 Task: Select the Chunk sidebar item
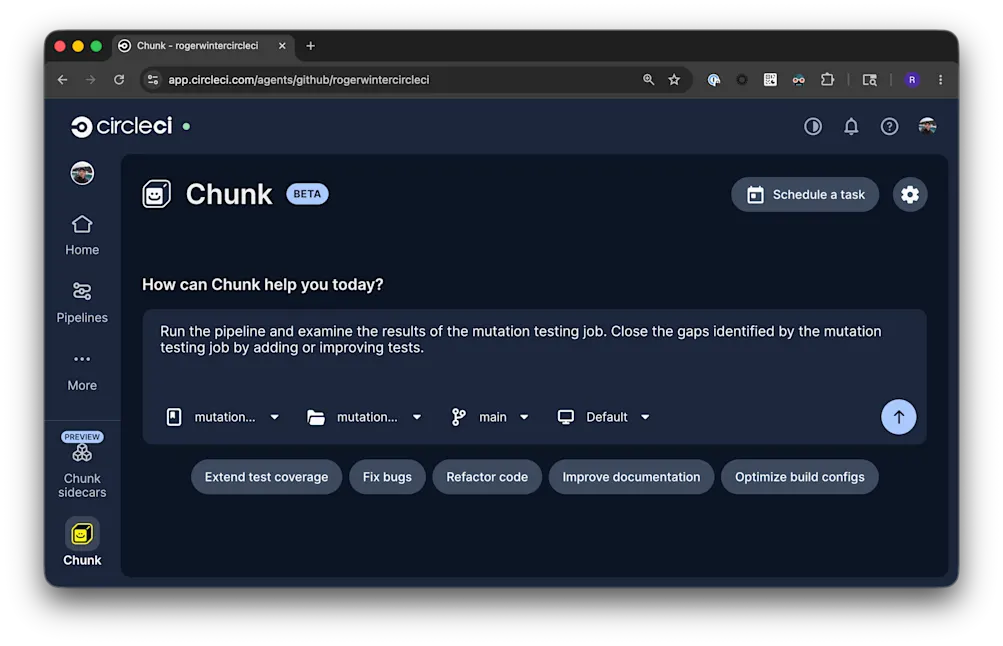pyautogui.click(x=82, y=542)
